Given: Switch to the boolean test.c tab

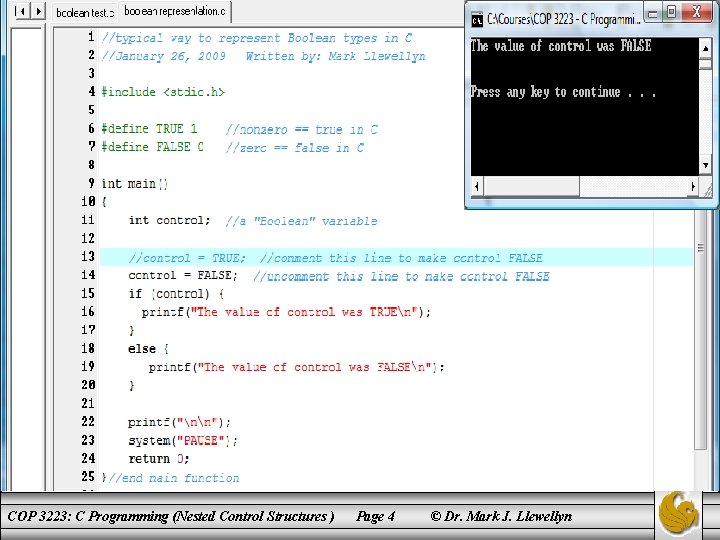Looking at the screenshot, I should pos(84,12).
